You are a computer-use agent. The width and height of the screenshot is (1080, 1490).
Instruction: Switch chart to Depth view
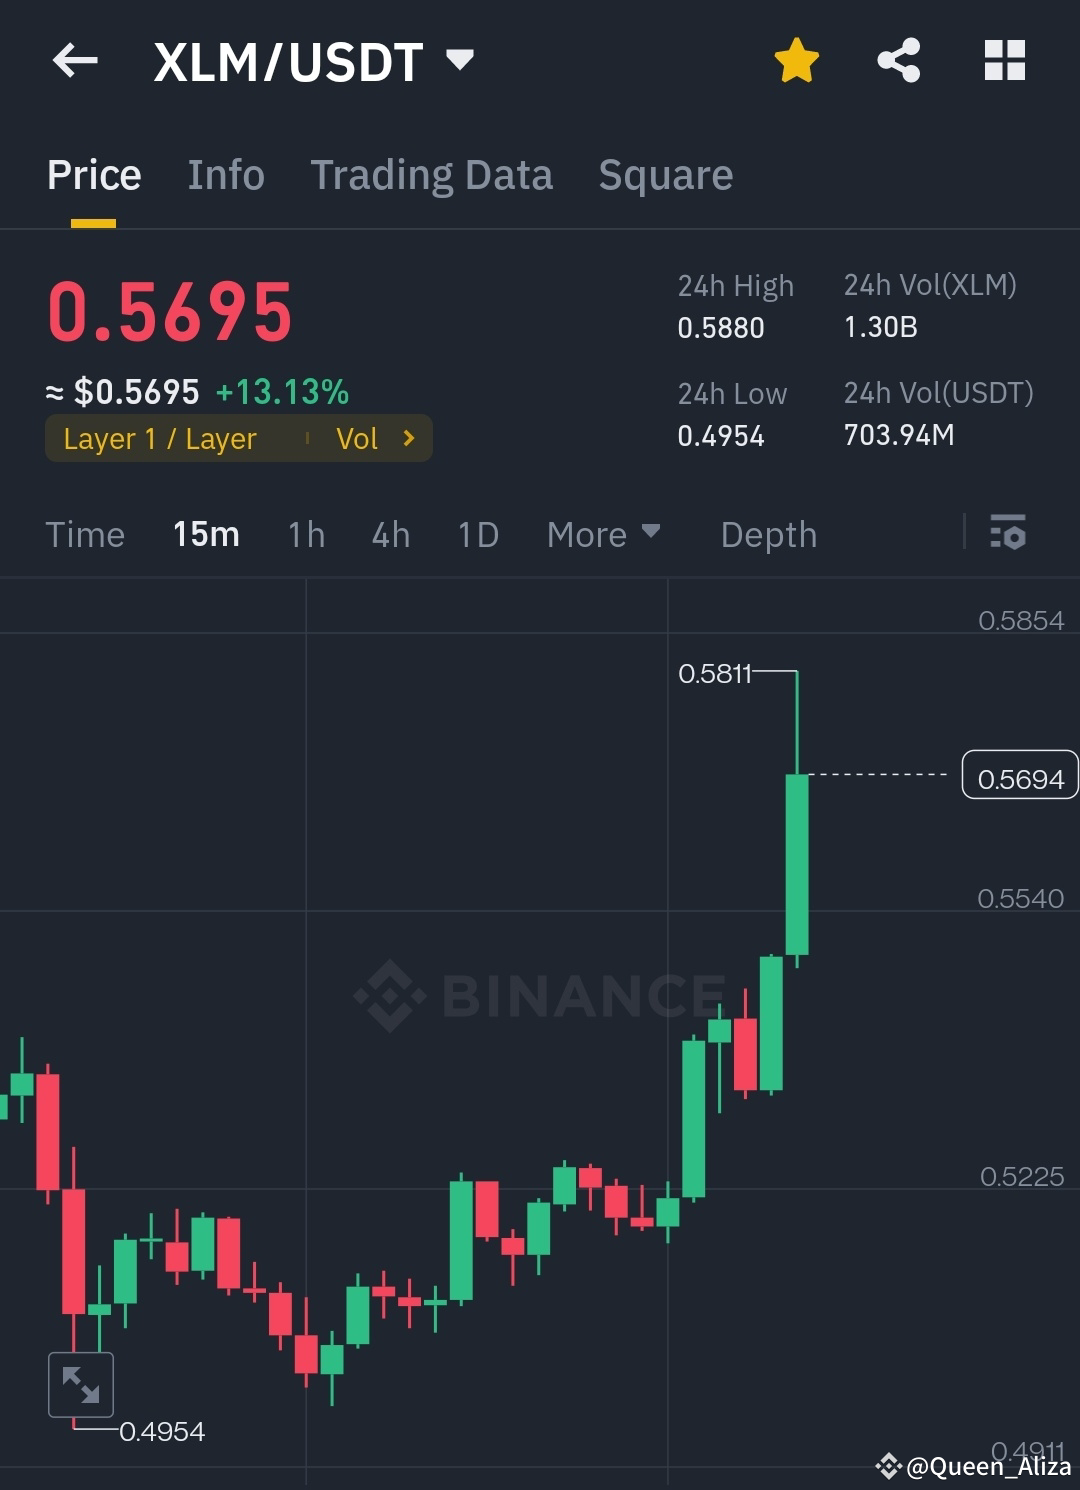point(768,535)
